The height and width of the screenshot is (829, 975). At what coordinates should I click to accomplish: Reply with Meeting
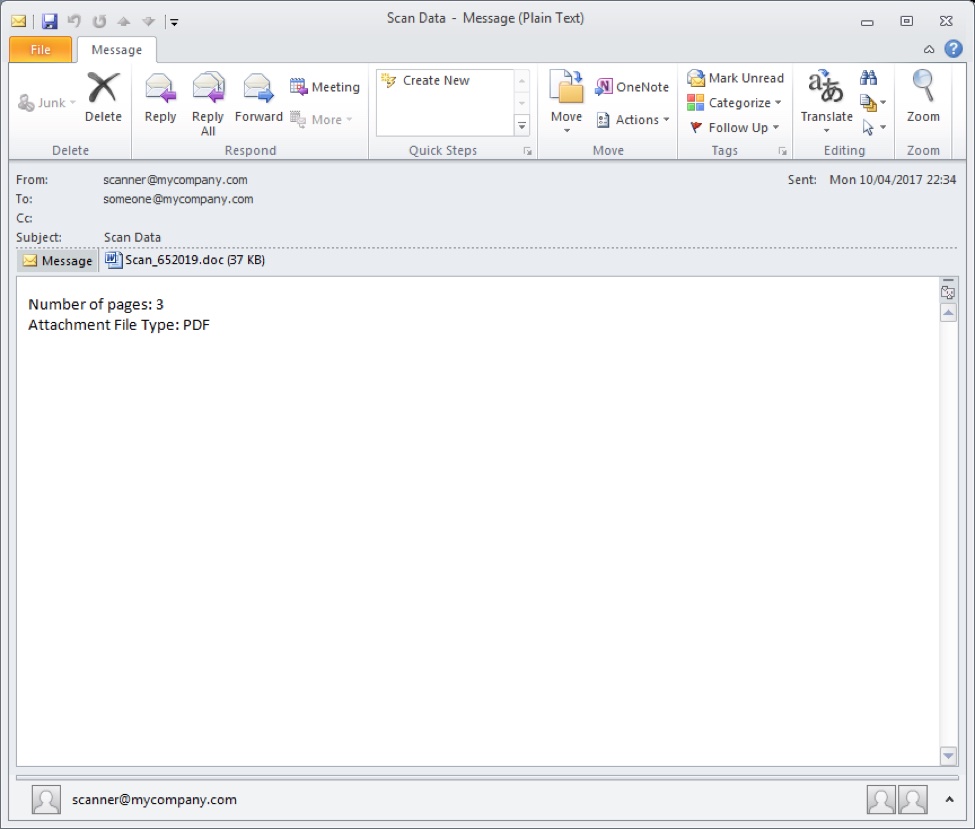325,87
